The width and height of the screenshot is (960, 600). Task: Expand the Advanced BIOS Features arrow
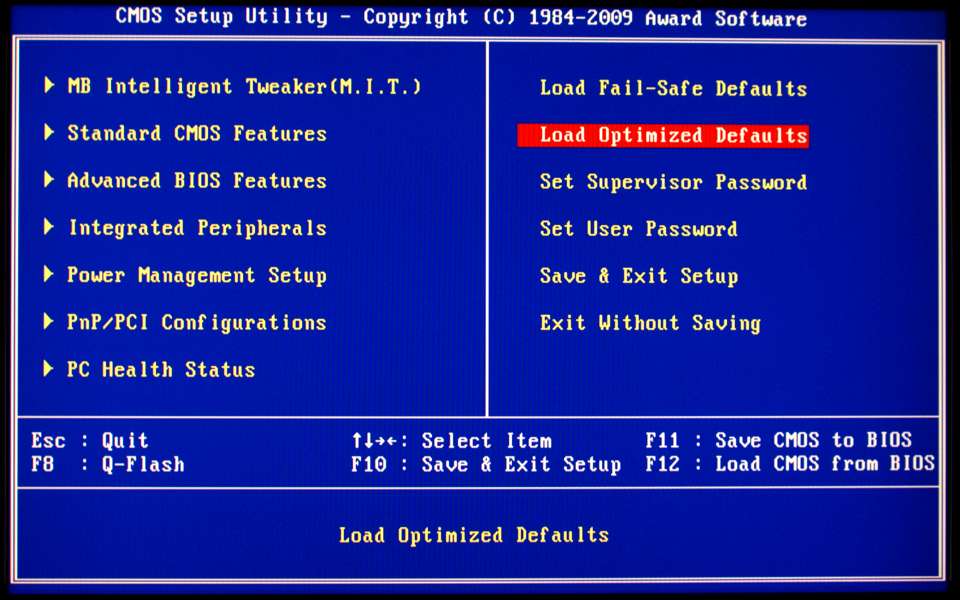(49, 181)
